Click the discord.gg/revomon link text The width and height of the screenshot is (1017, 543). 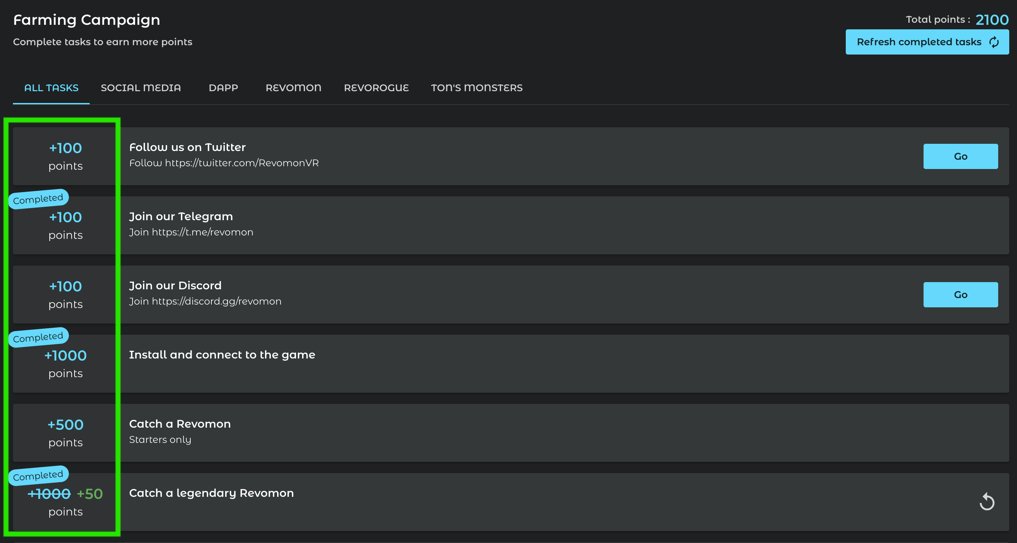point(217,302)
